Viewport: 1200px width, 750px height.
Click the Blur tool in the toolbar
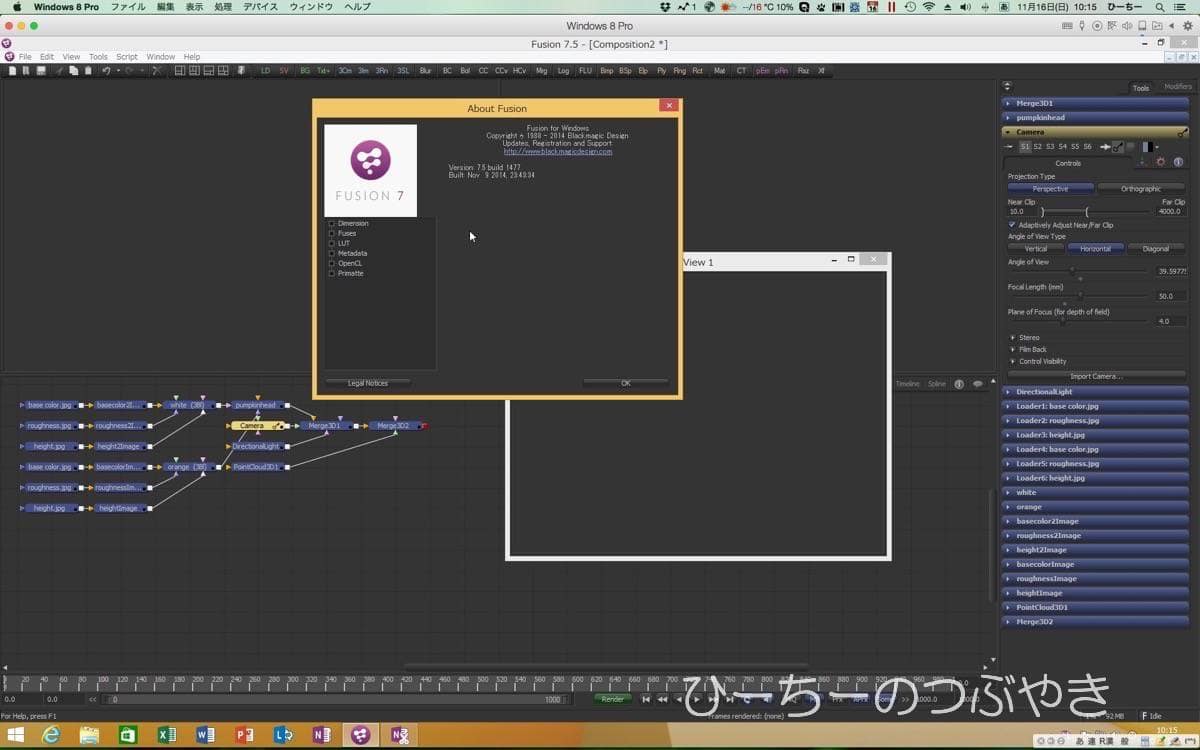pyautogui.click(x=425, y=71)
